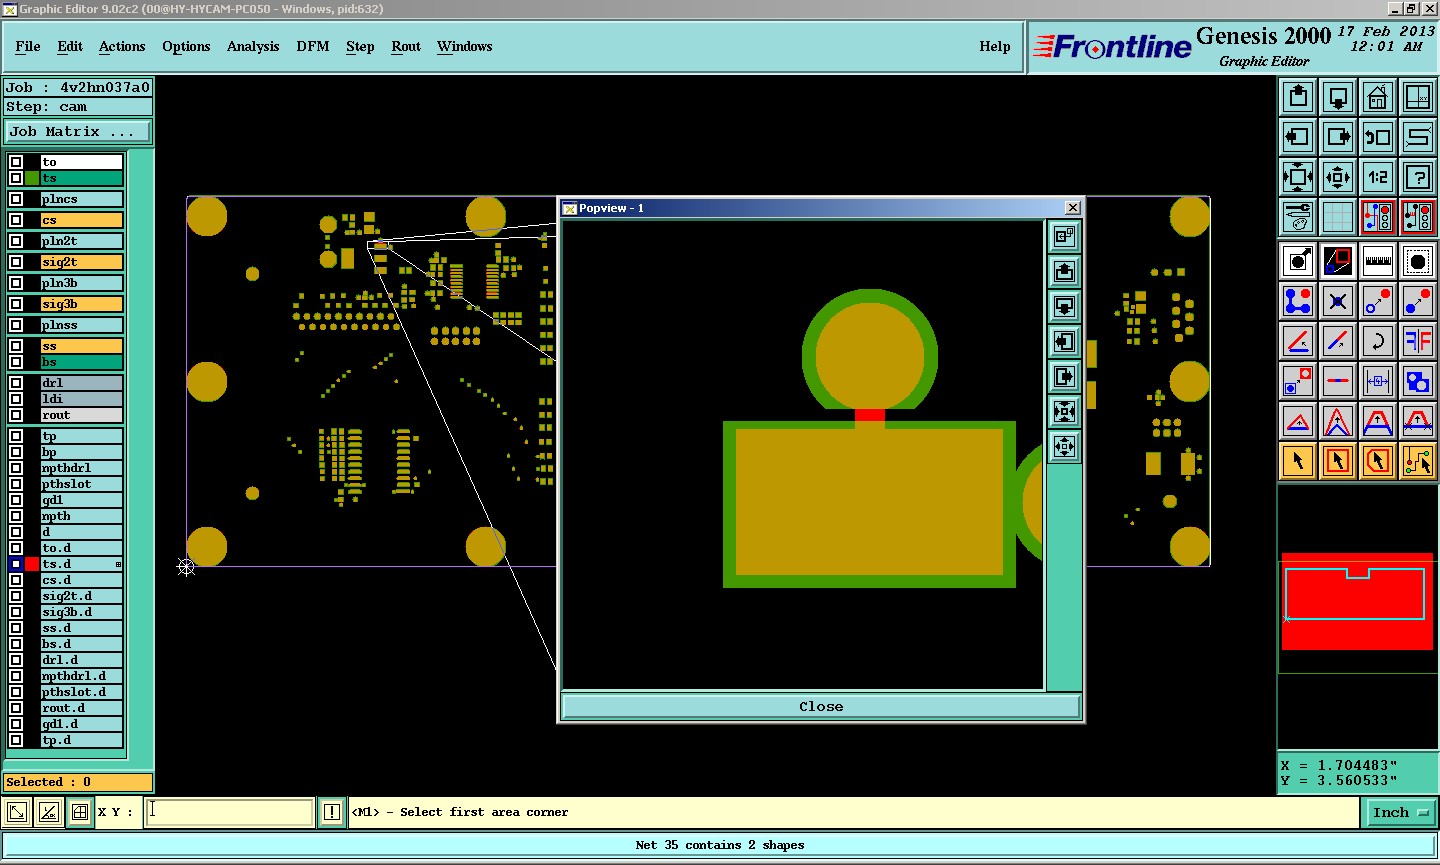1440x865 pixels.
Task: Click Close button in Popview window
Action: (x=821, y=706)
